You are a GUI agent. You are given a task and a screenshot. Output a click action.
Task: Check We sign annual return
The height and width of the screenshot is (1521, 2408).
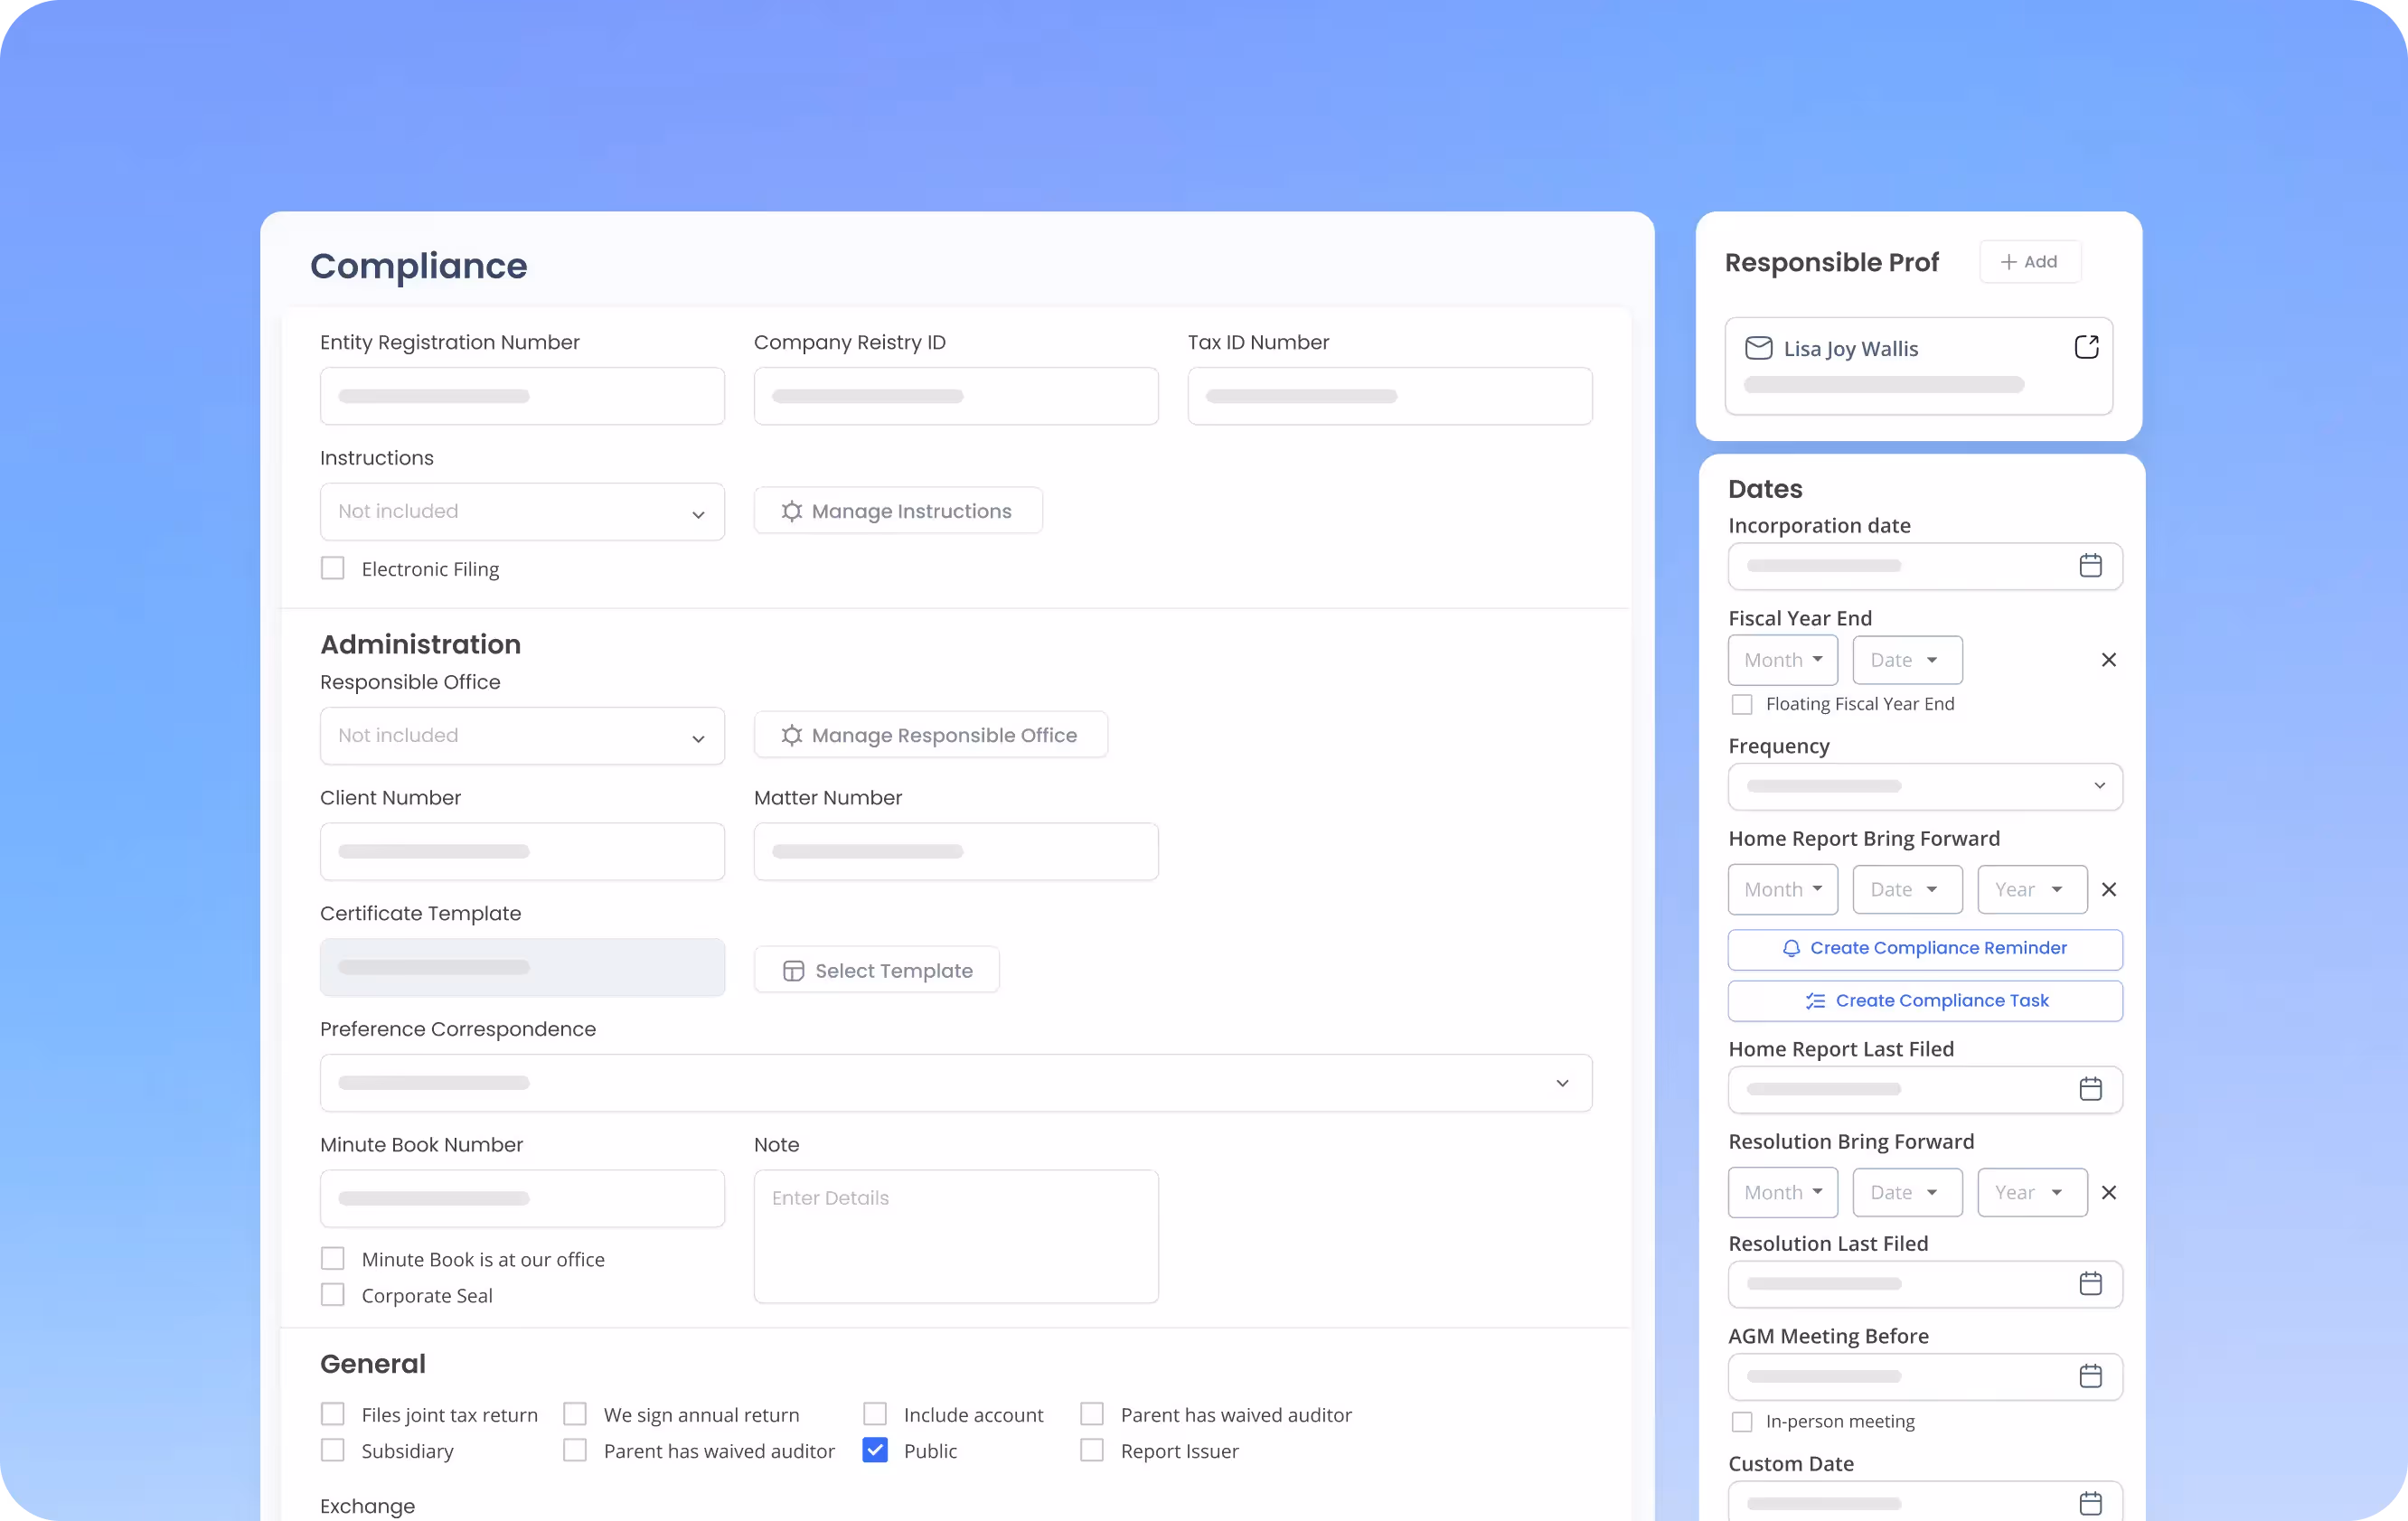(x=574, y=1413)
